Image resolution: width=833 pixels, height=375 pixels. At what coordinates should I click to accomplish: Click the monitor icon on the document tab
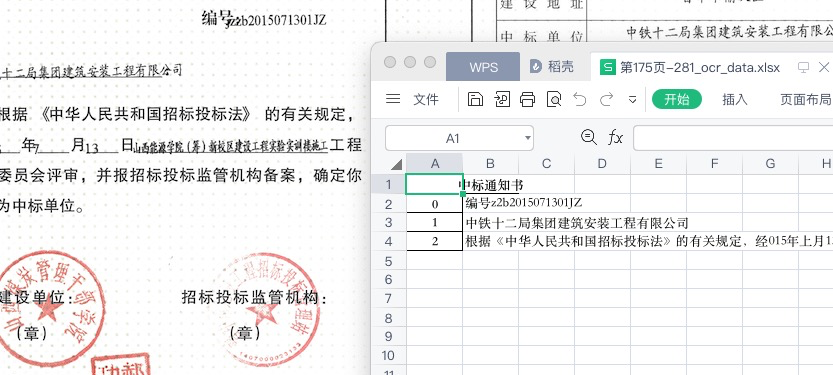(x=804, y=67)
